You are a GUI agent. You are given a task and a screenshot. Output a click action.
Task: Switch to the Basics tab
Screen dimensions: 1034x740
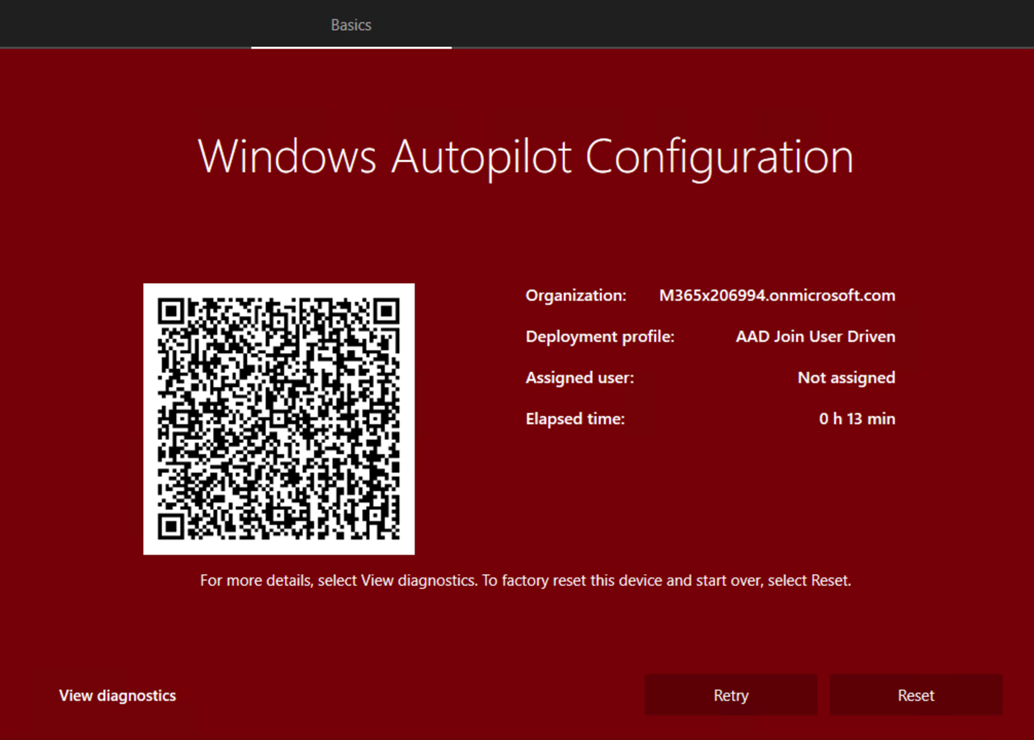(351, 25)
